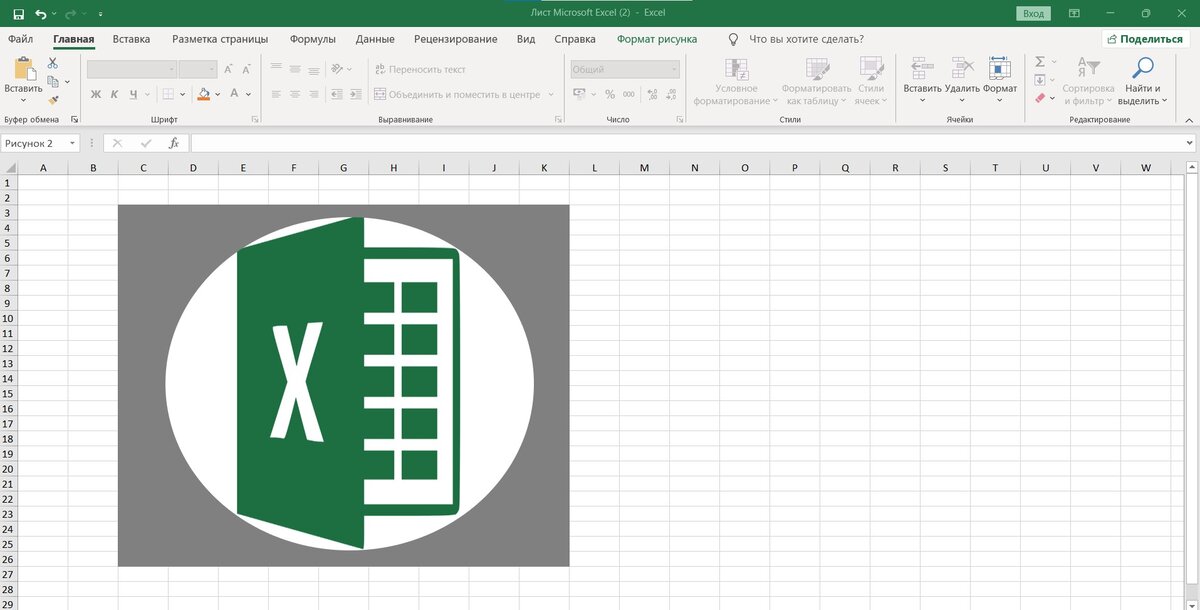
Task: Open the font size combo box
Action: point(198,69)
